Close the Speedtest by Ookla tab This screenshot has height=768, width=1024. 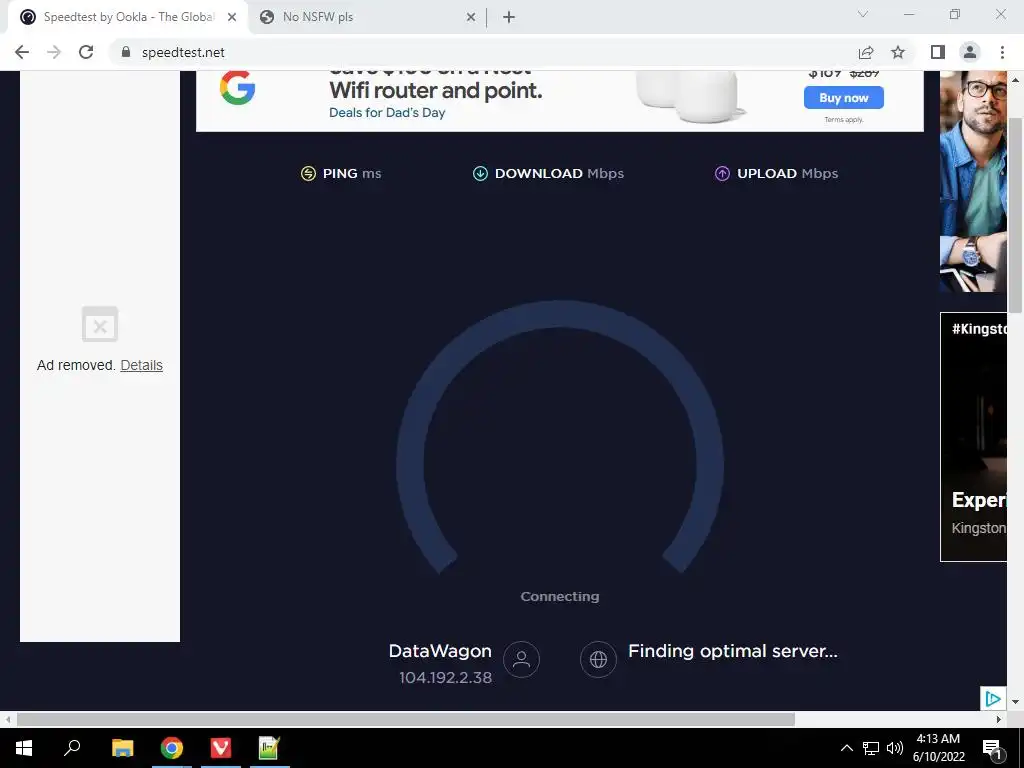[232, 18]
